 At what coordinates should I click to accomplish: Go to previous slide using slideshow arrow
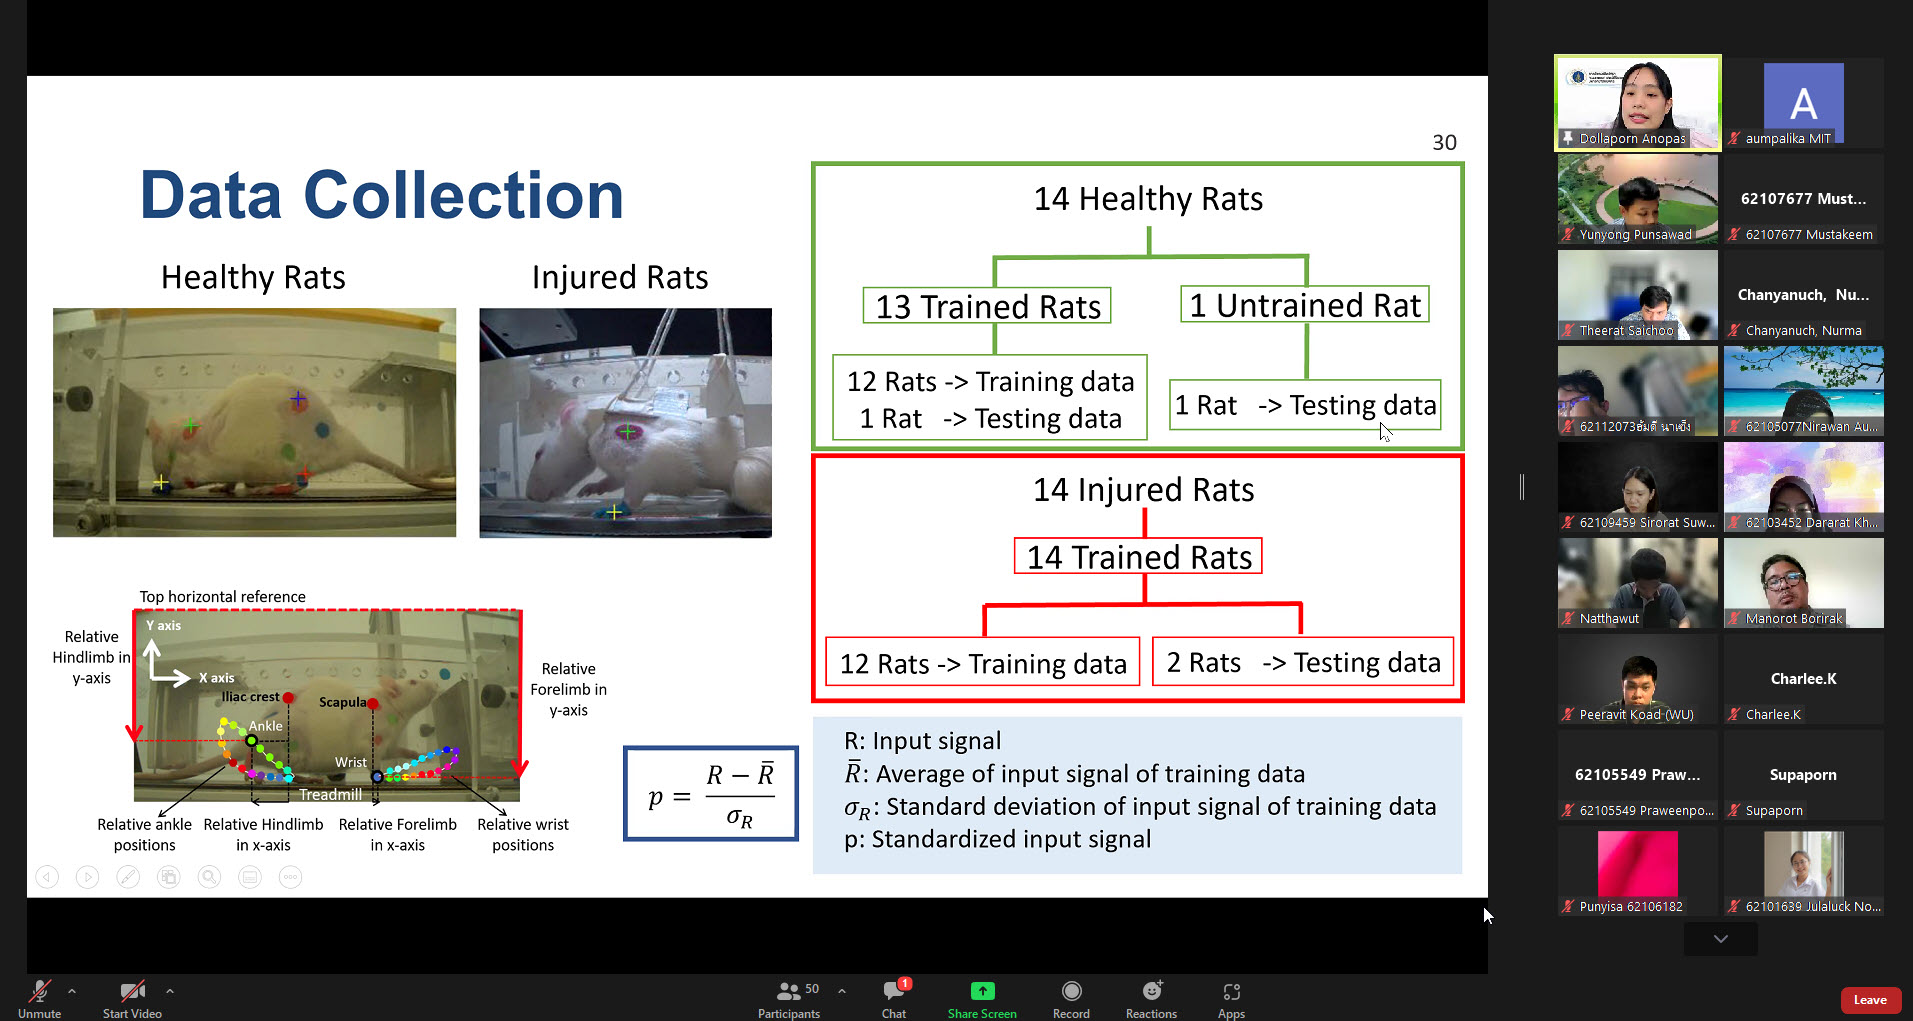47,877
